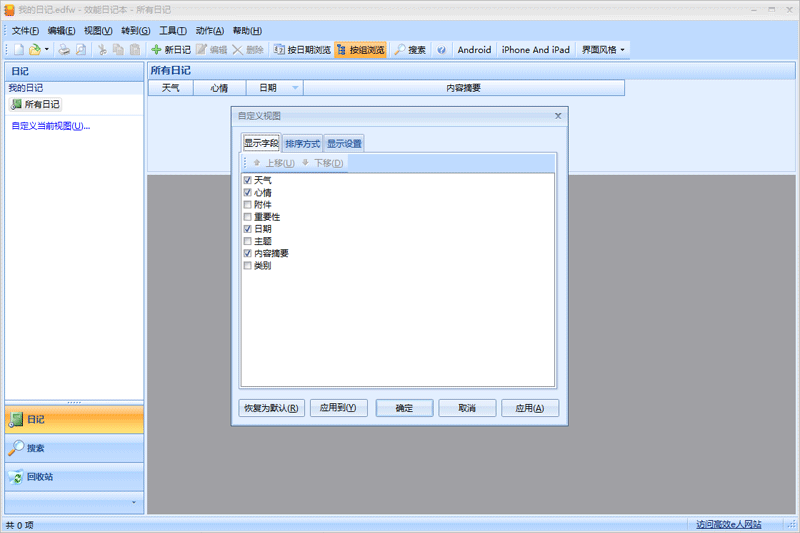This screenshot has height=533, width=800.
Task: Click the paste clipboard icon
Action: tap(135, 49)
